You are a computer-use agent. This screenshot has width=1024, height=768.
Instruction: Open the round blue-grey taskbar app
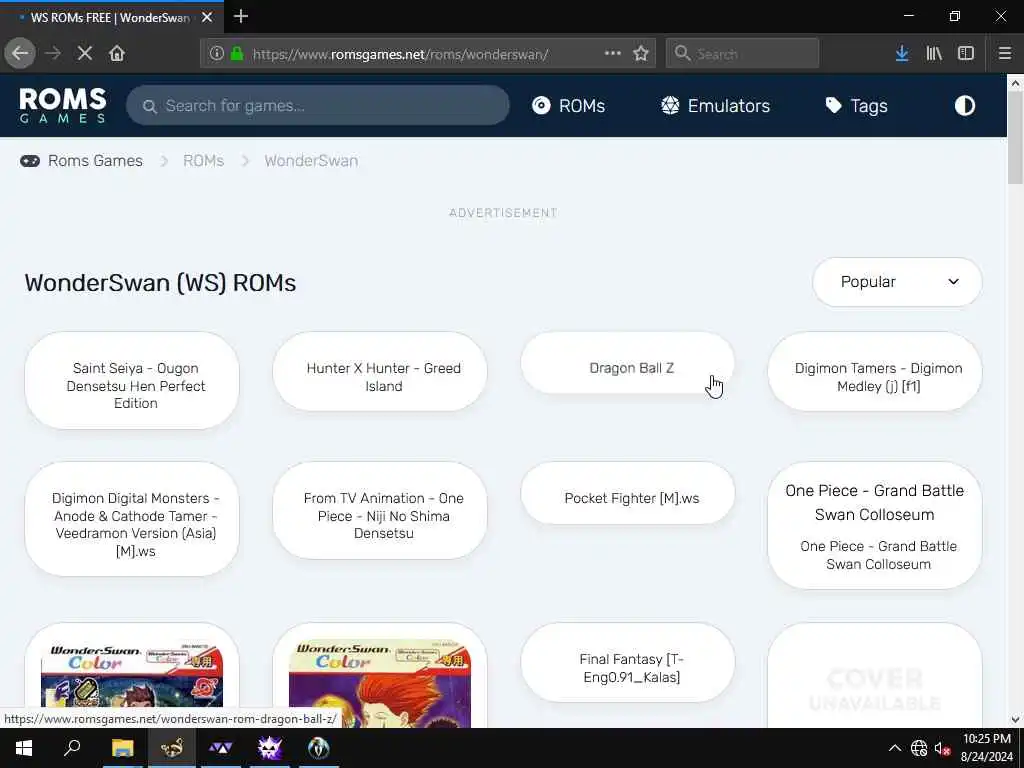click(319, 748)
